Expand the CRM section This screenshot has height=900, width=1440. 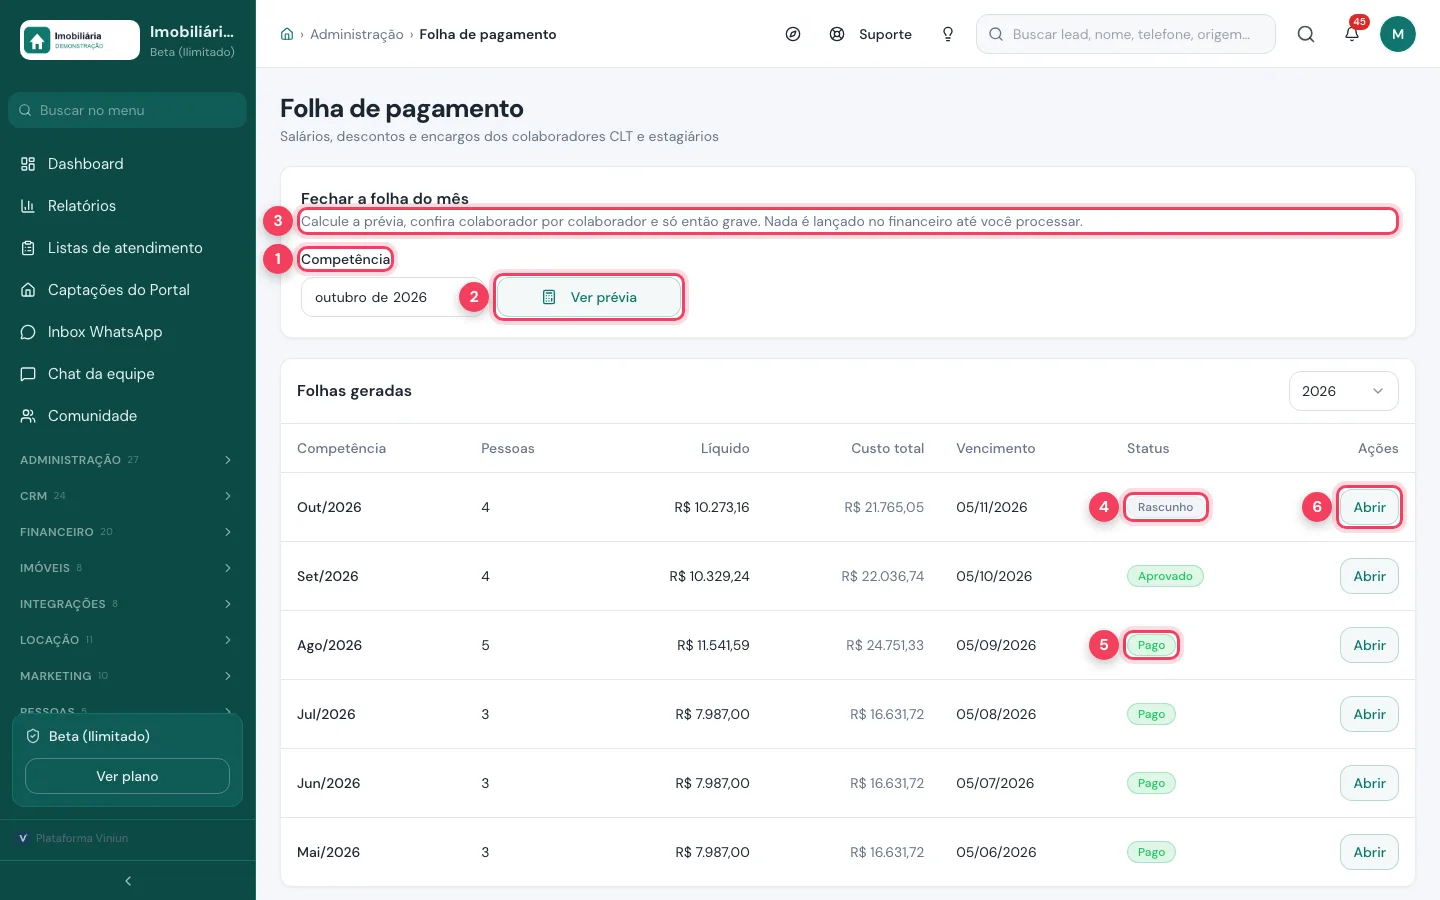128,496
